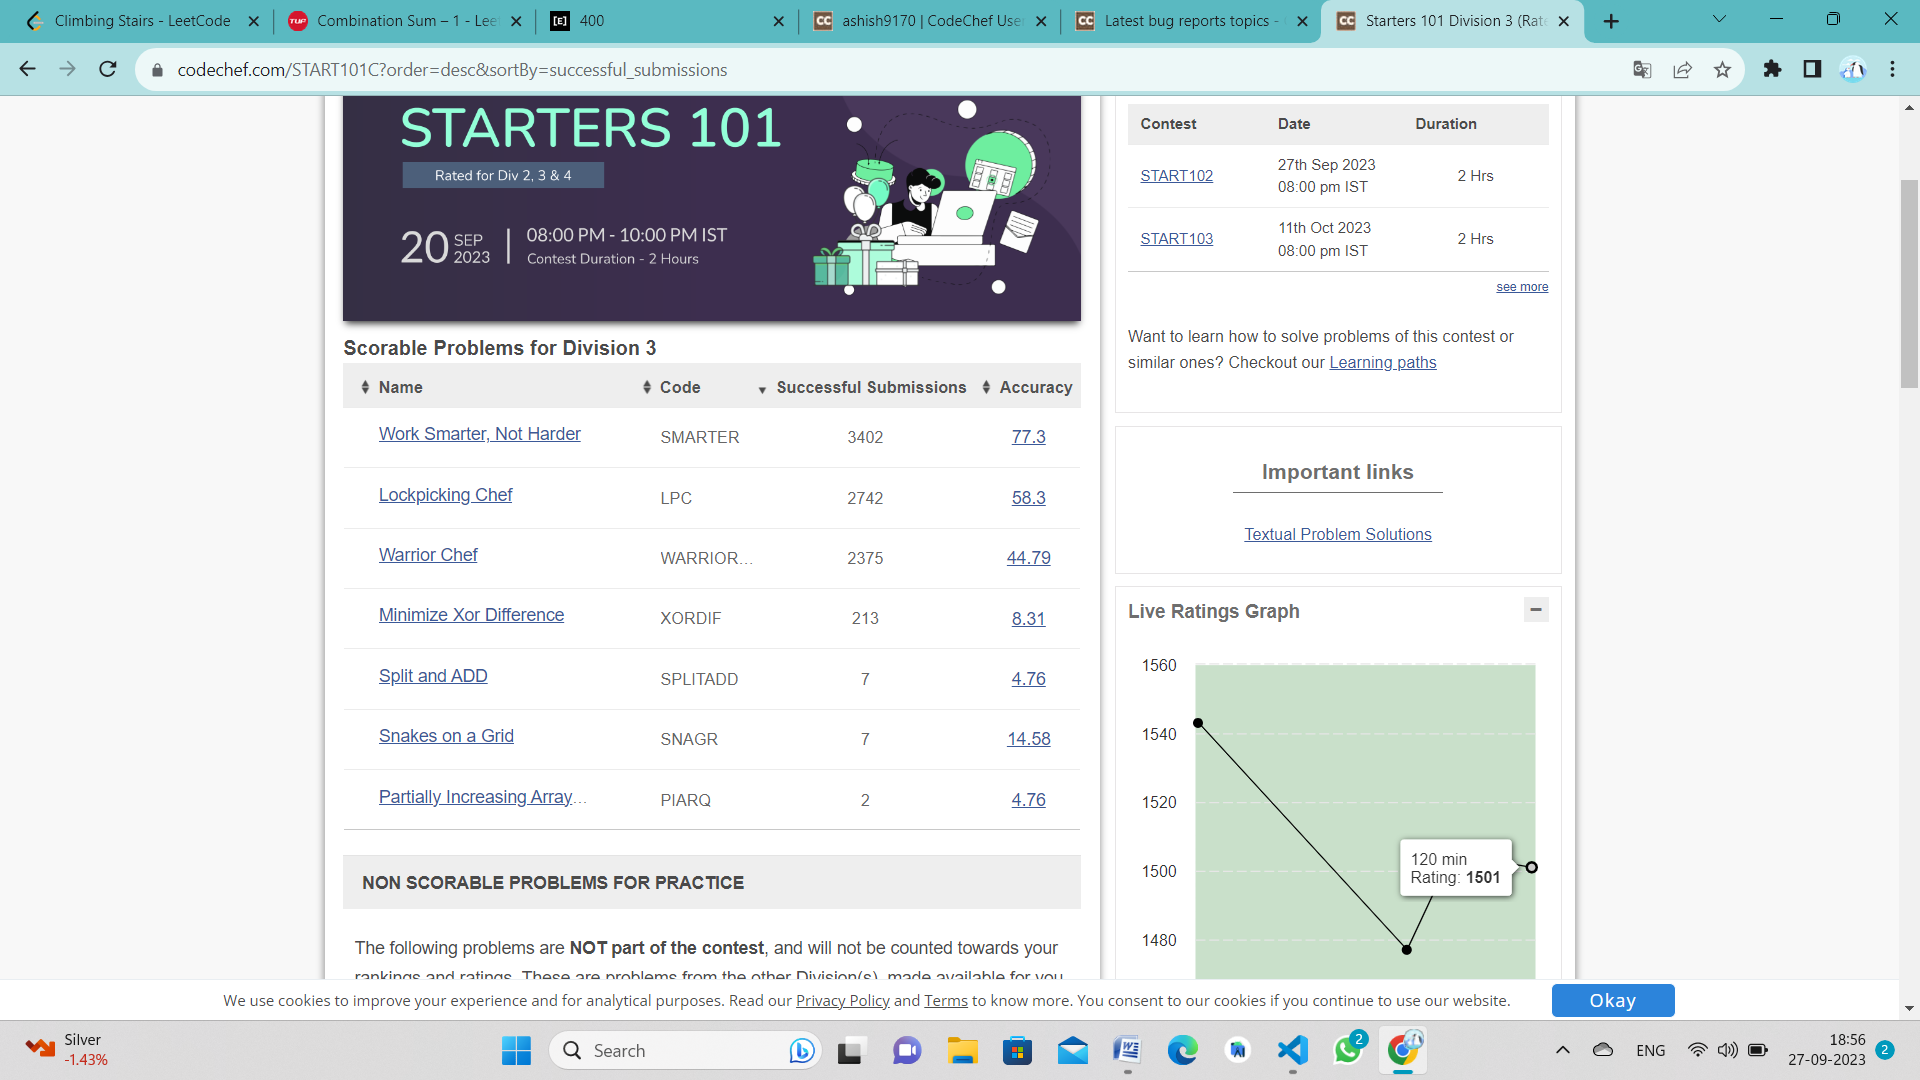Open Textual Problem Solutions link
The image size is (1920, 1080).
[x=1337, y=534]
